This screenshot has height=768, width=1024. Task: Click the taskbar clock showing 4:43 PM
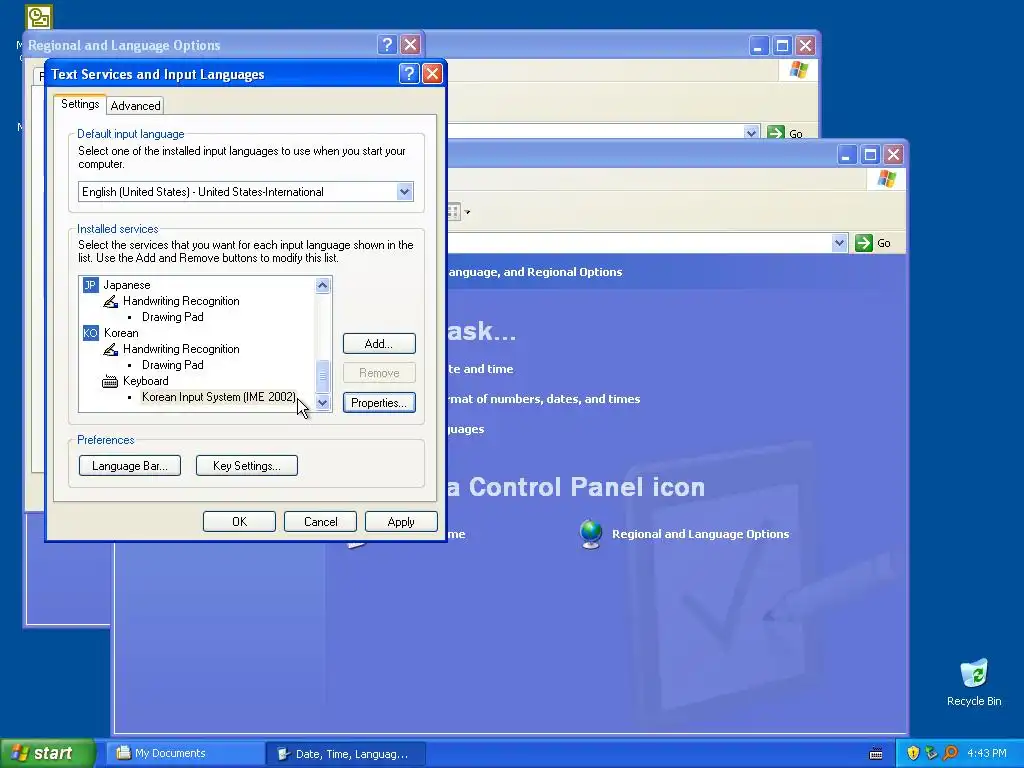[x=986, y=754]
